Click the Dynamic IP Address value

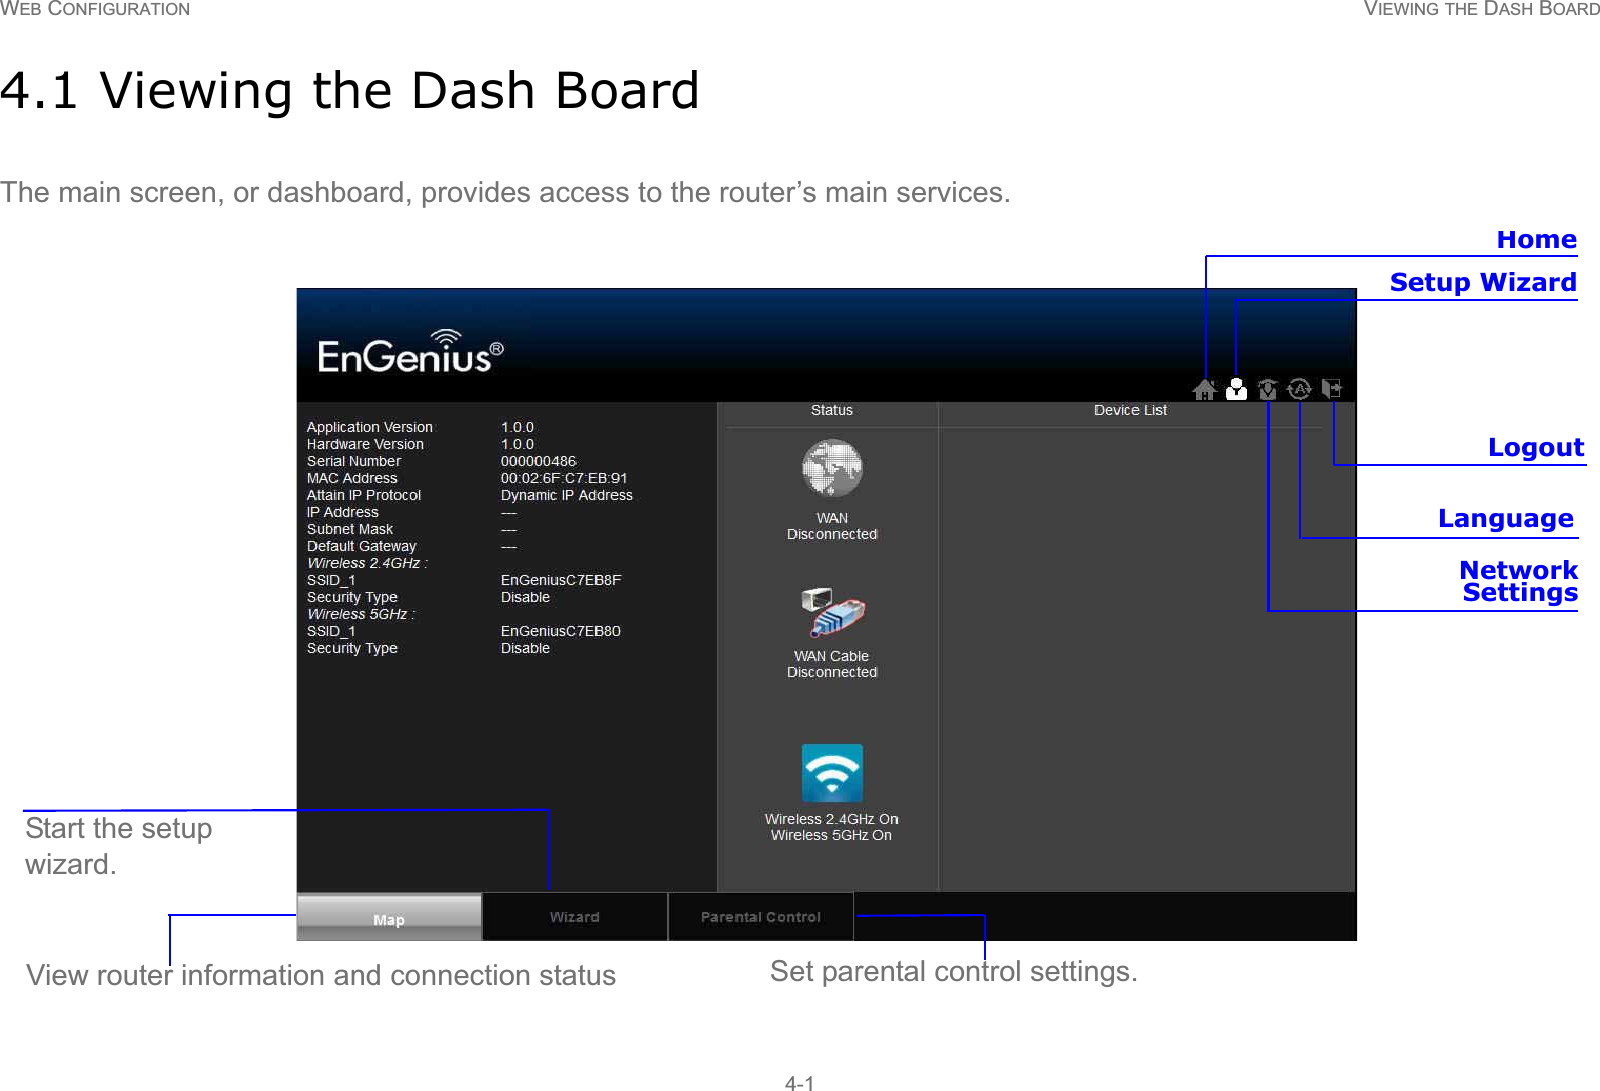567,495
